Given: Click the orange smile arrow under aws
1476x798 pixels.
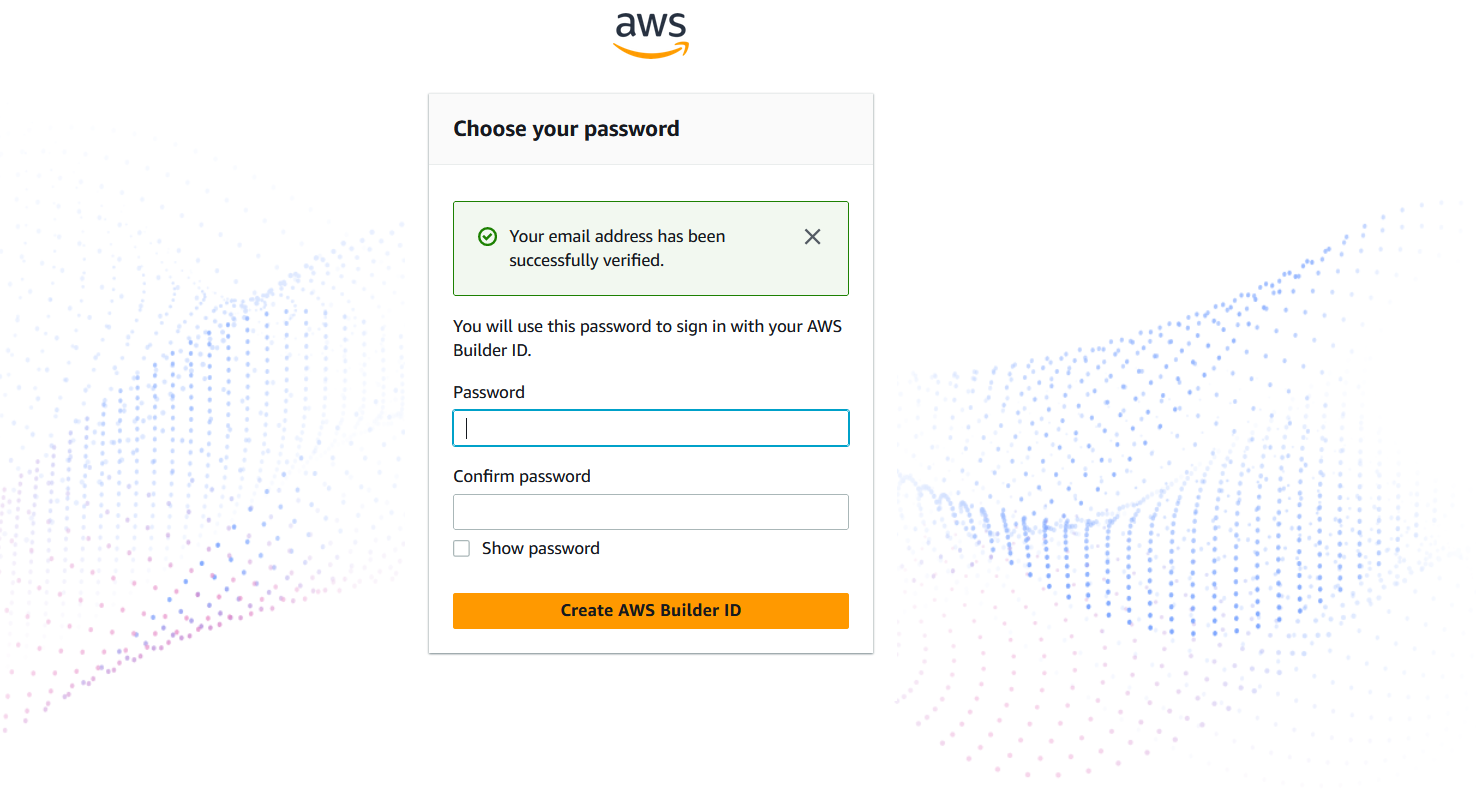Looking at the screenshot, I should (x=651, y=51).
